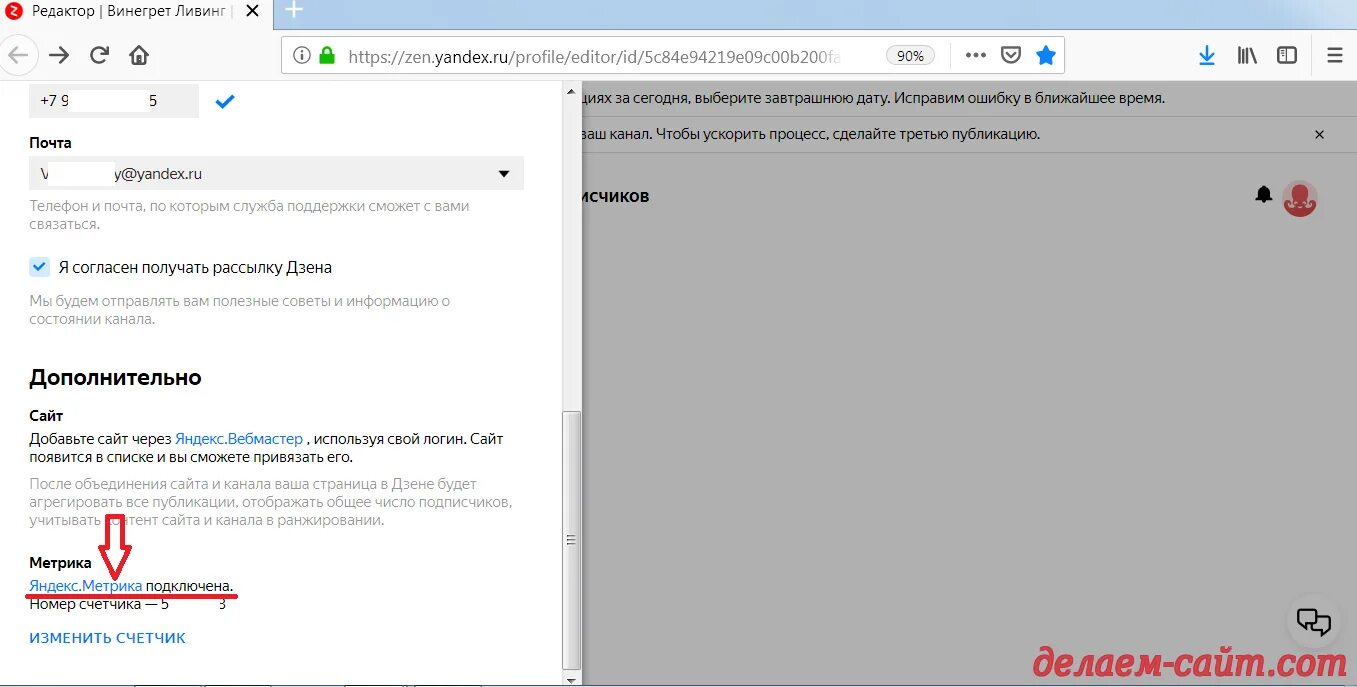The width and height of the screenshot is (1357, 687).
Task: Open the Firefox hamburger menu
Action: [1335, 56]
